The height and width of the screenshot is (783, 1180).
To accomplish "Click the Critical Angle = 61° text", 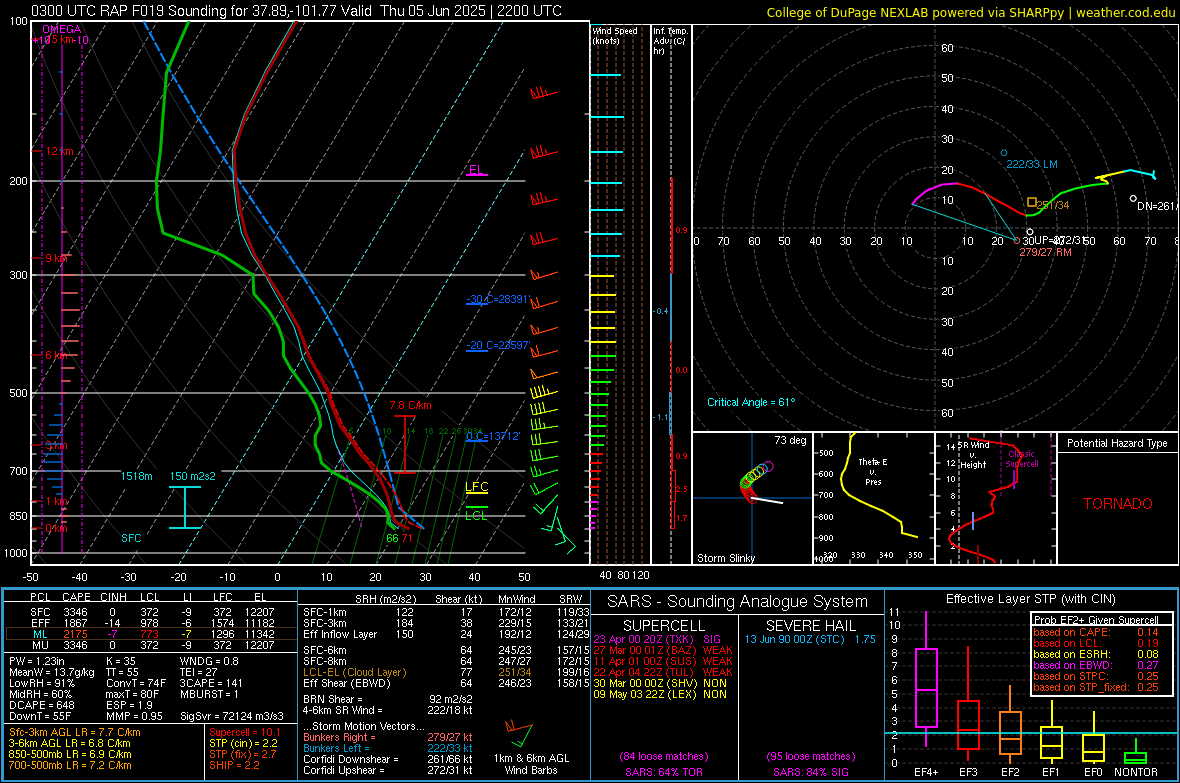I will click(751, 402).
